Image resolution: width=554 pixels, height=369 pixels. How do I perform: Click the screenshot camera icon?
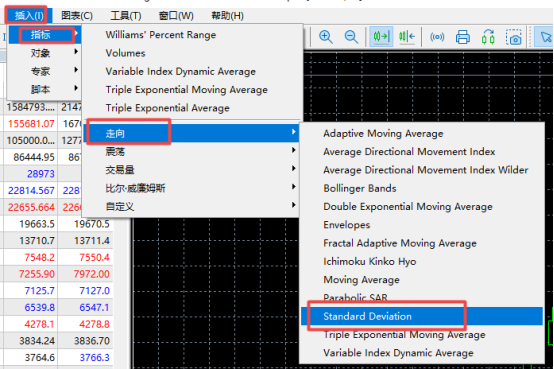514,37
